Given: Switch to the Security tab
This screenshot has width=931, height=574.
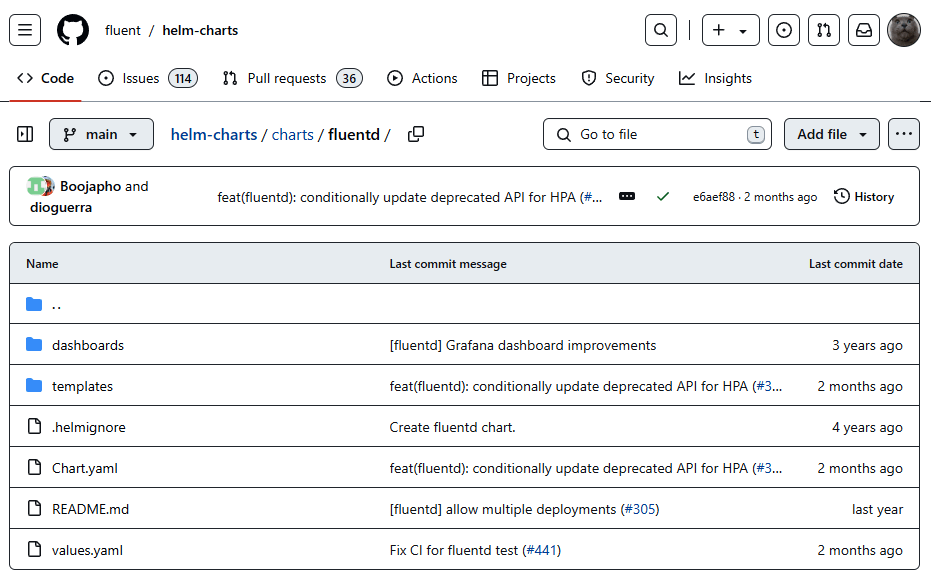Looking at the screenshot, I should (618, 78).
